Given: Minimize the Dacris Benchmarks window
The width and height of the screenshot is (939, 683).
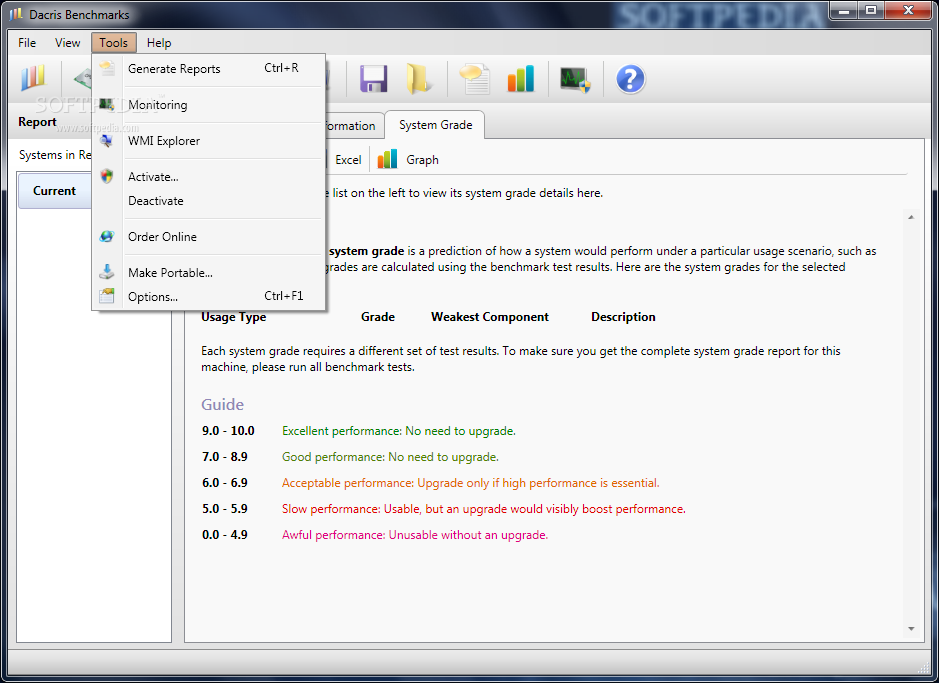Looking at the screenshot, I should click(844, 10).
